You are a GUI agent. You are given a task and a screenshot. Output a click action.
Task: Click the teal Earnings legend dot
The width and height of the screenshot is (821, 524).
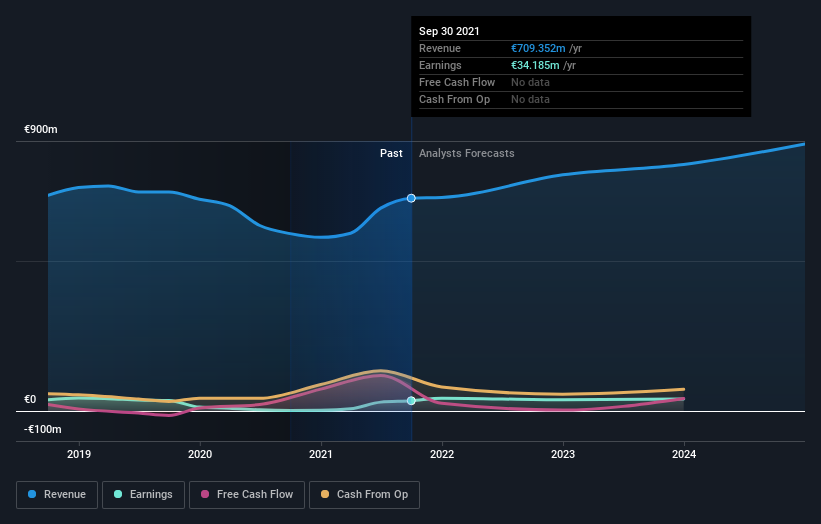click(x=118, y=494)
